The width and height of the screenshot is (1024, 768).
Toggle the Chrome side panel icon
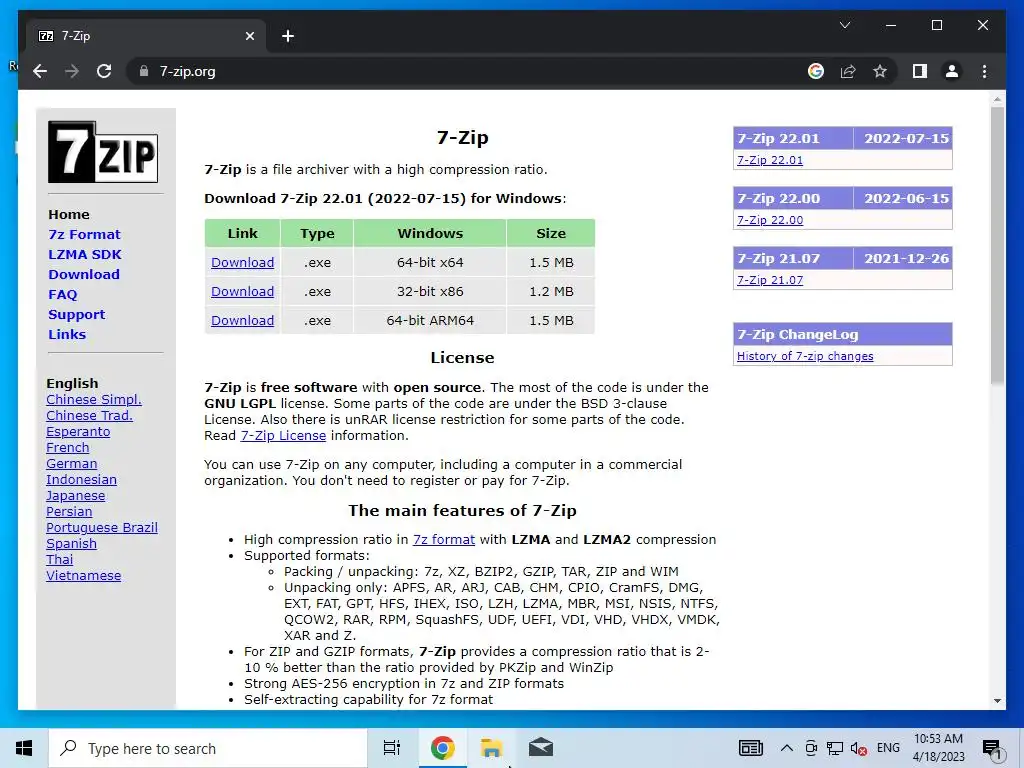pos(920,71)
